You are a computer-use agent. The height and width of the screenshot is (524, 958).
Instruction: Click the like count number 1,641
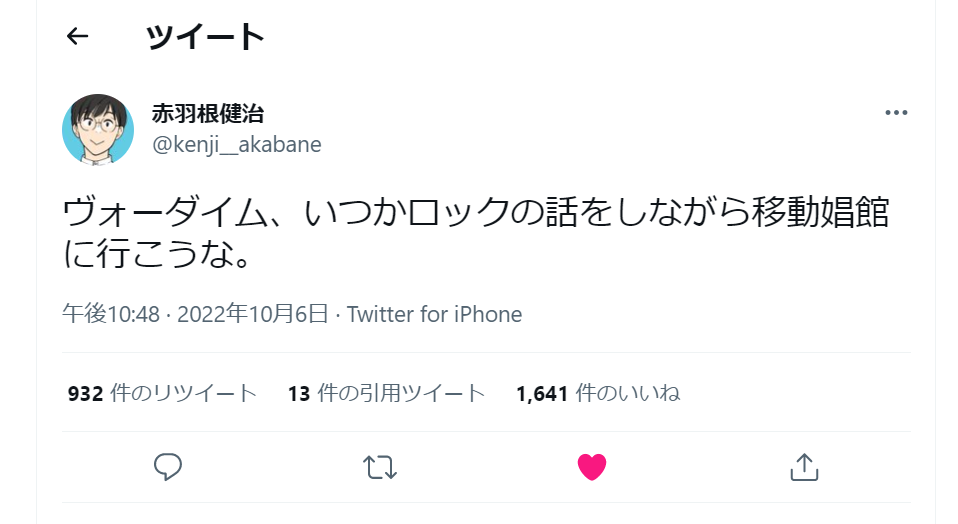[543, 394]
